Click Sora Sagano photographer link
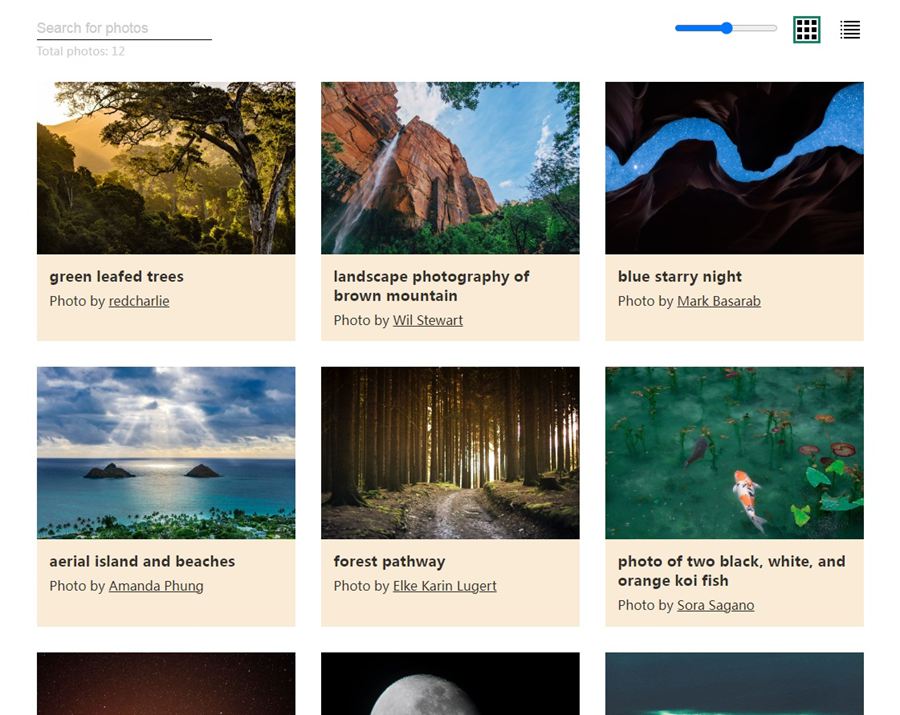Screen dimensions: 900x715 [x=716, y=605]
